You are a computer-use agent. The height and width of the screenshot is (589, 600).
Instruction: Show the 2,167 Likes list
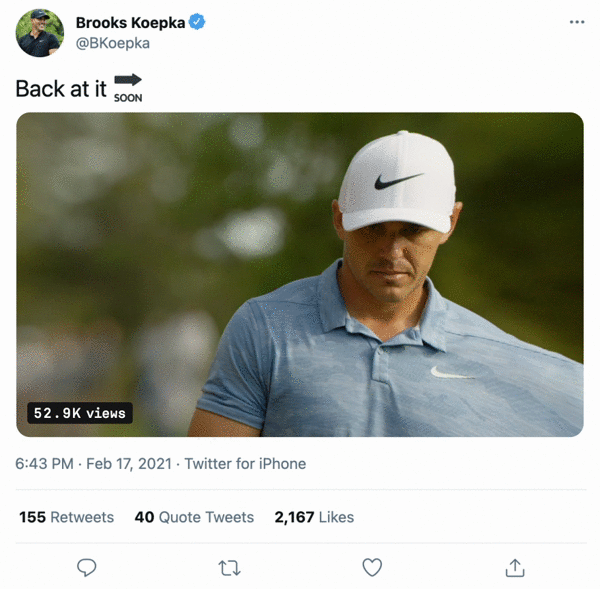[x=314, y=517]
